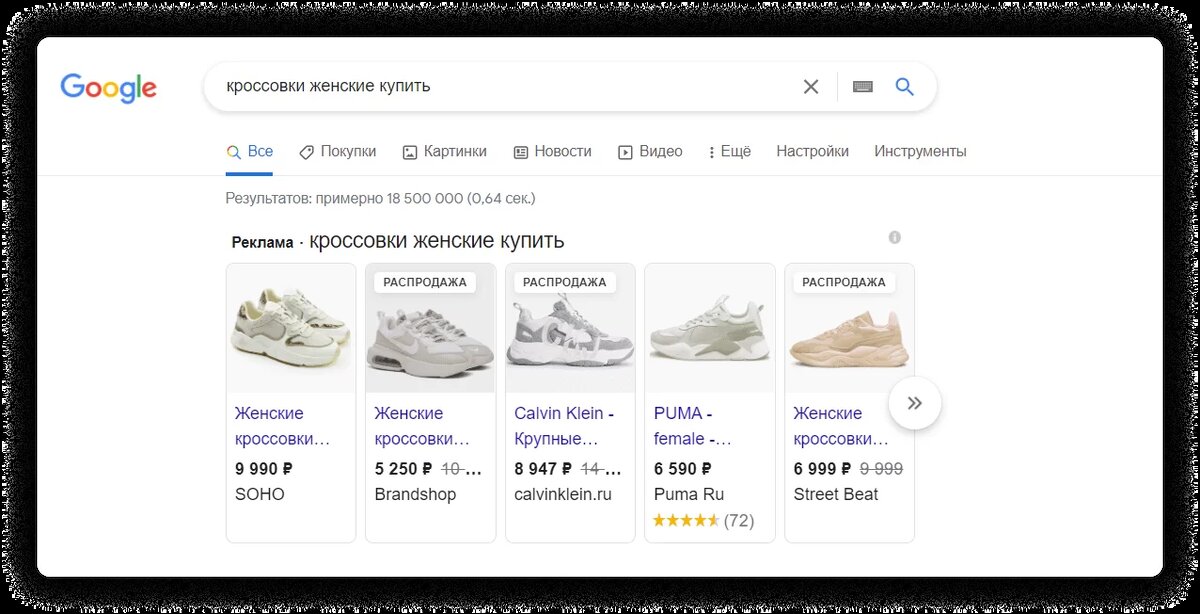Click the 6 999 ₽ price

(822, 468)
